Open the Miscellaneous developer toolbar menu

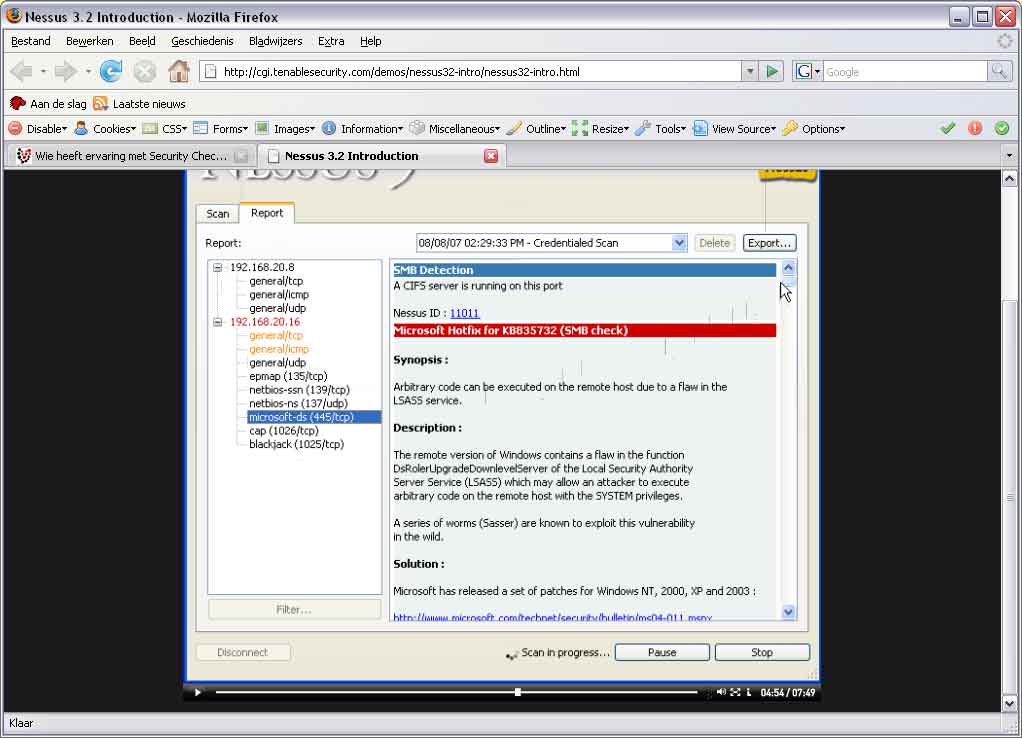point(455,128)
